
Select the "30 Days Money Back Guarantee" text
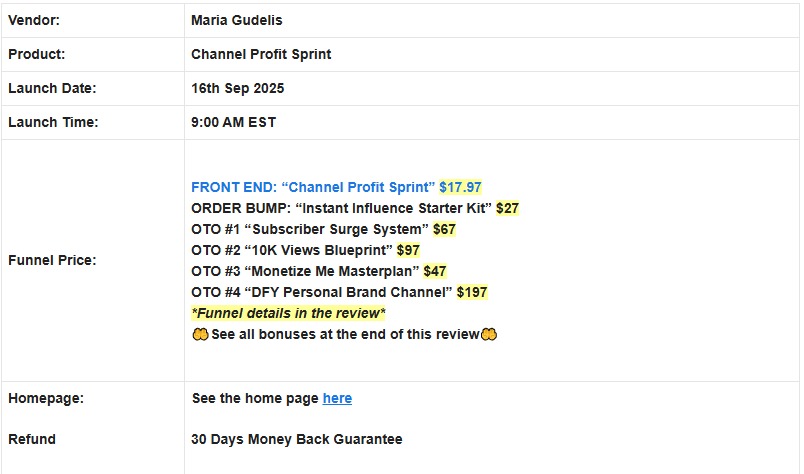(x=296, y=439)
